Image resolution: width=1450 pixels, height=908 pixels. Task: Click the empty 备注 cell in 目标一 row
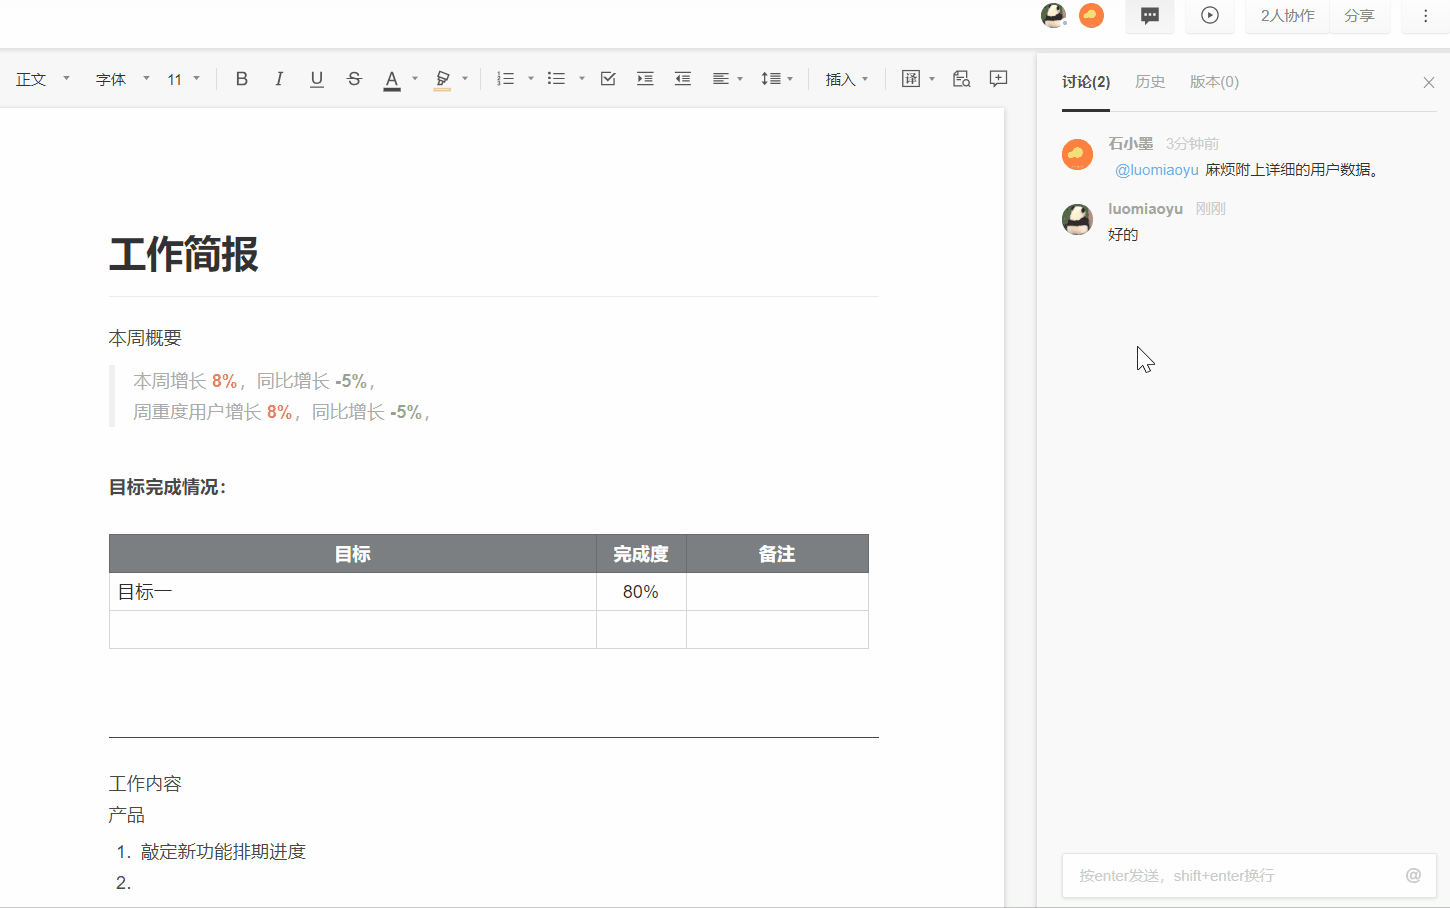click(777, 592)
